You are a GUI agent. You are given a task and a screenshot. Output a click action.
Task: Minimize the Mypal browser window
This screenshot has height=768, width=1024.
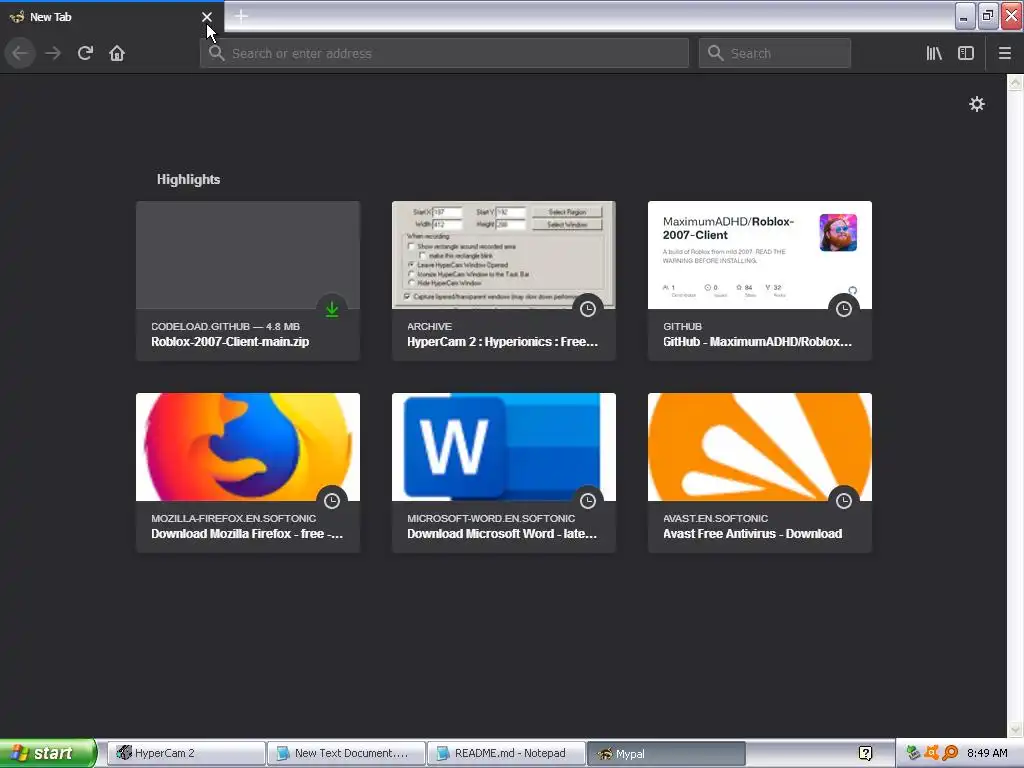click(965, 16)
